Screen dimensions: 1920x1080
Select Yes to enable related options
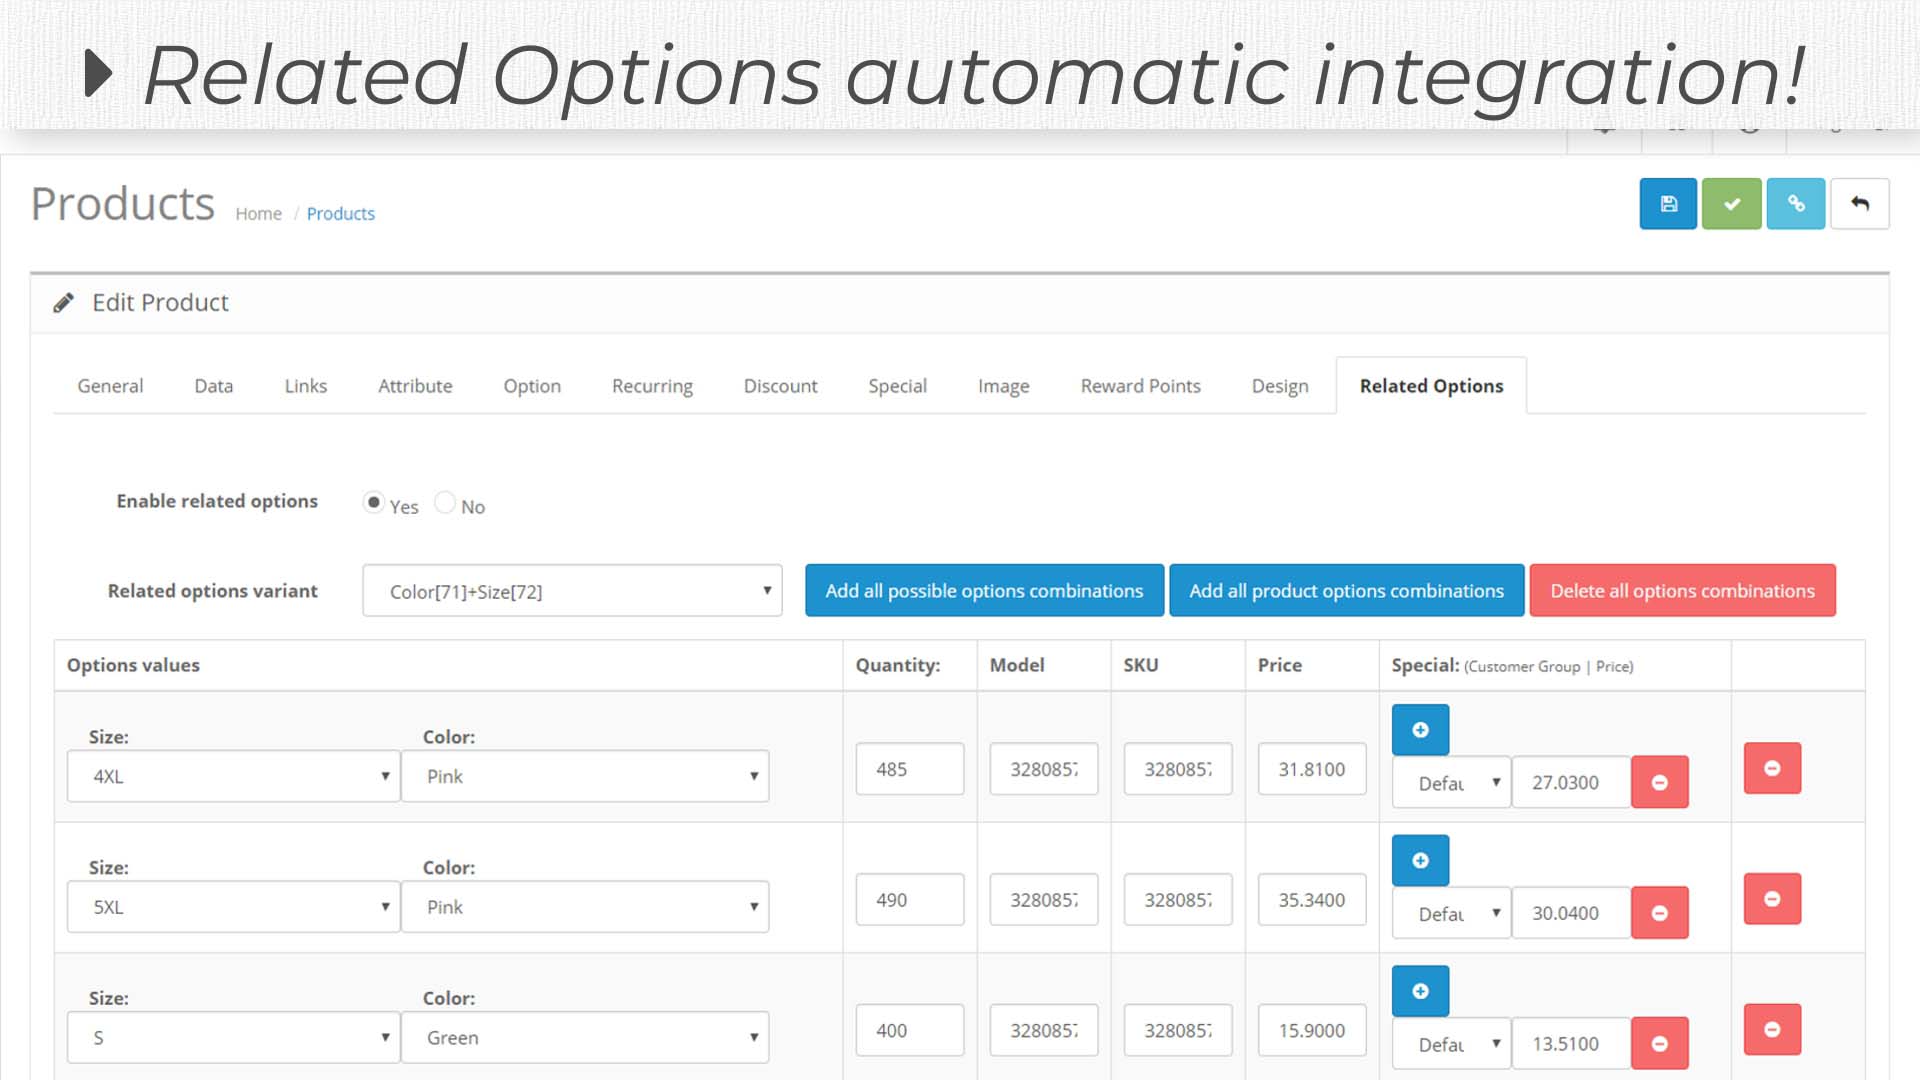pos(374,503)
